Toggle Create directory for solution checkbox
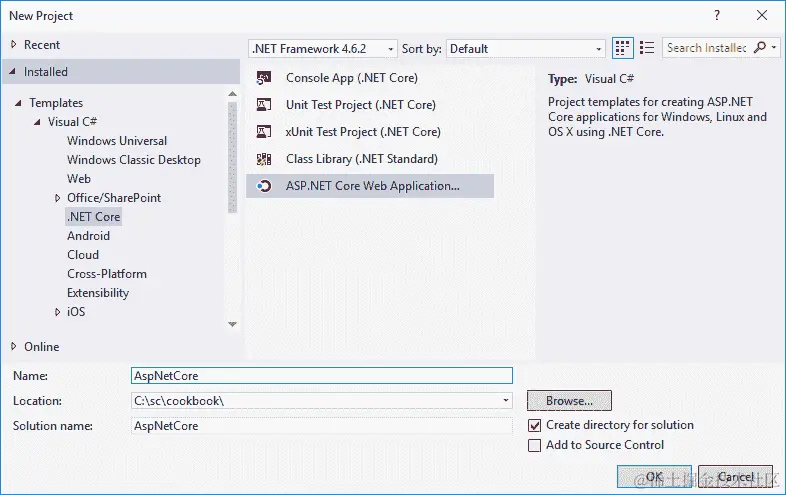Image resolution: width=786 pixels, height=495 pixels. tap(534, 425)
